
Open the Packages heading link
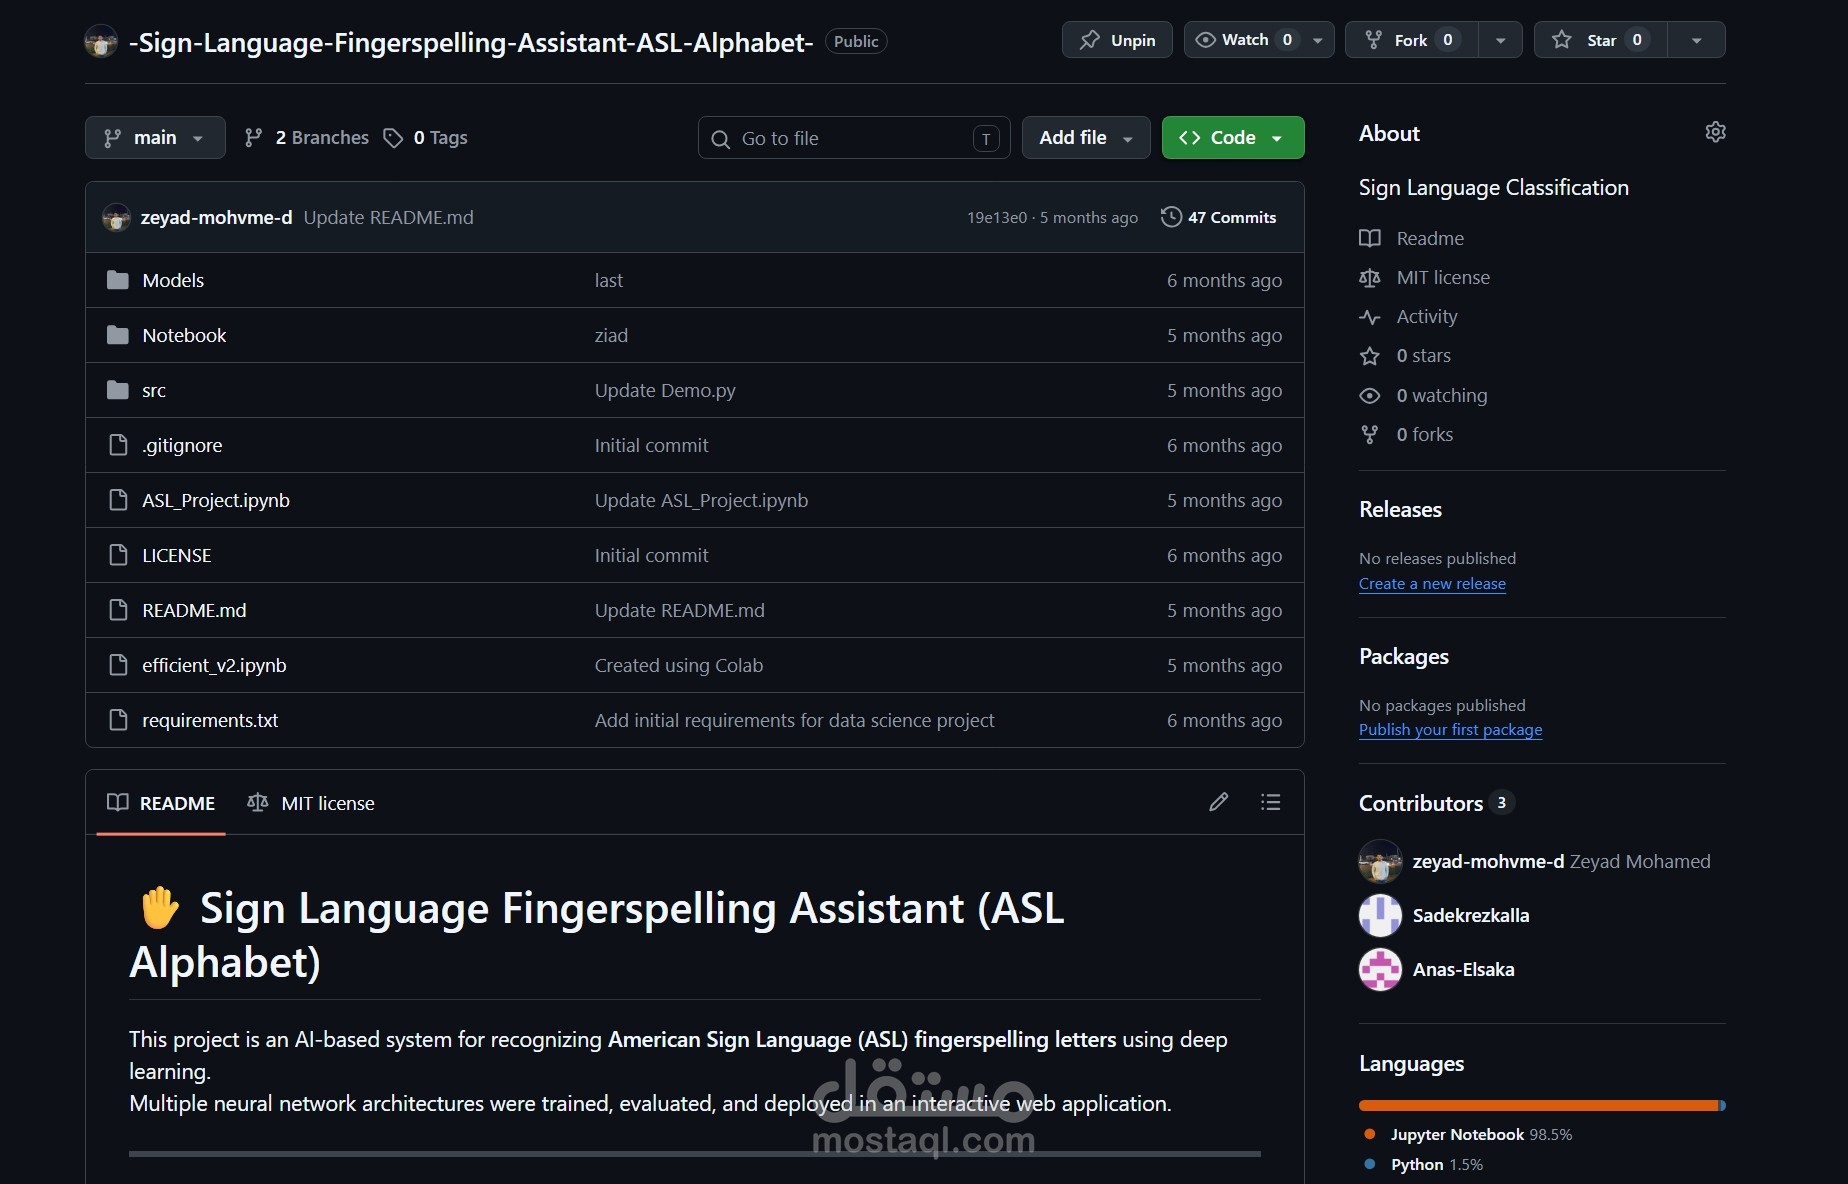click(x=1404, y=656)
